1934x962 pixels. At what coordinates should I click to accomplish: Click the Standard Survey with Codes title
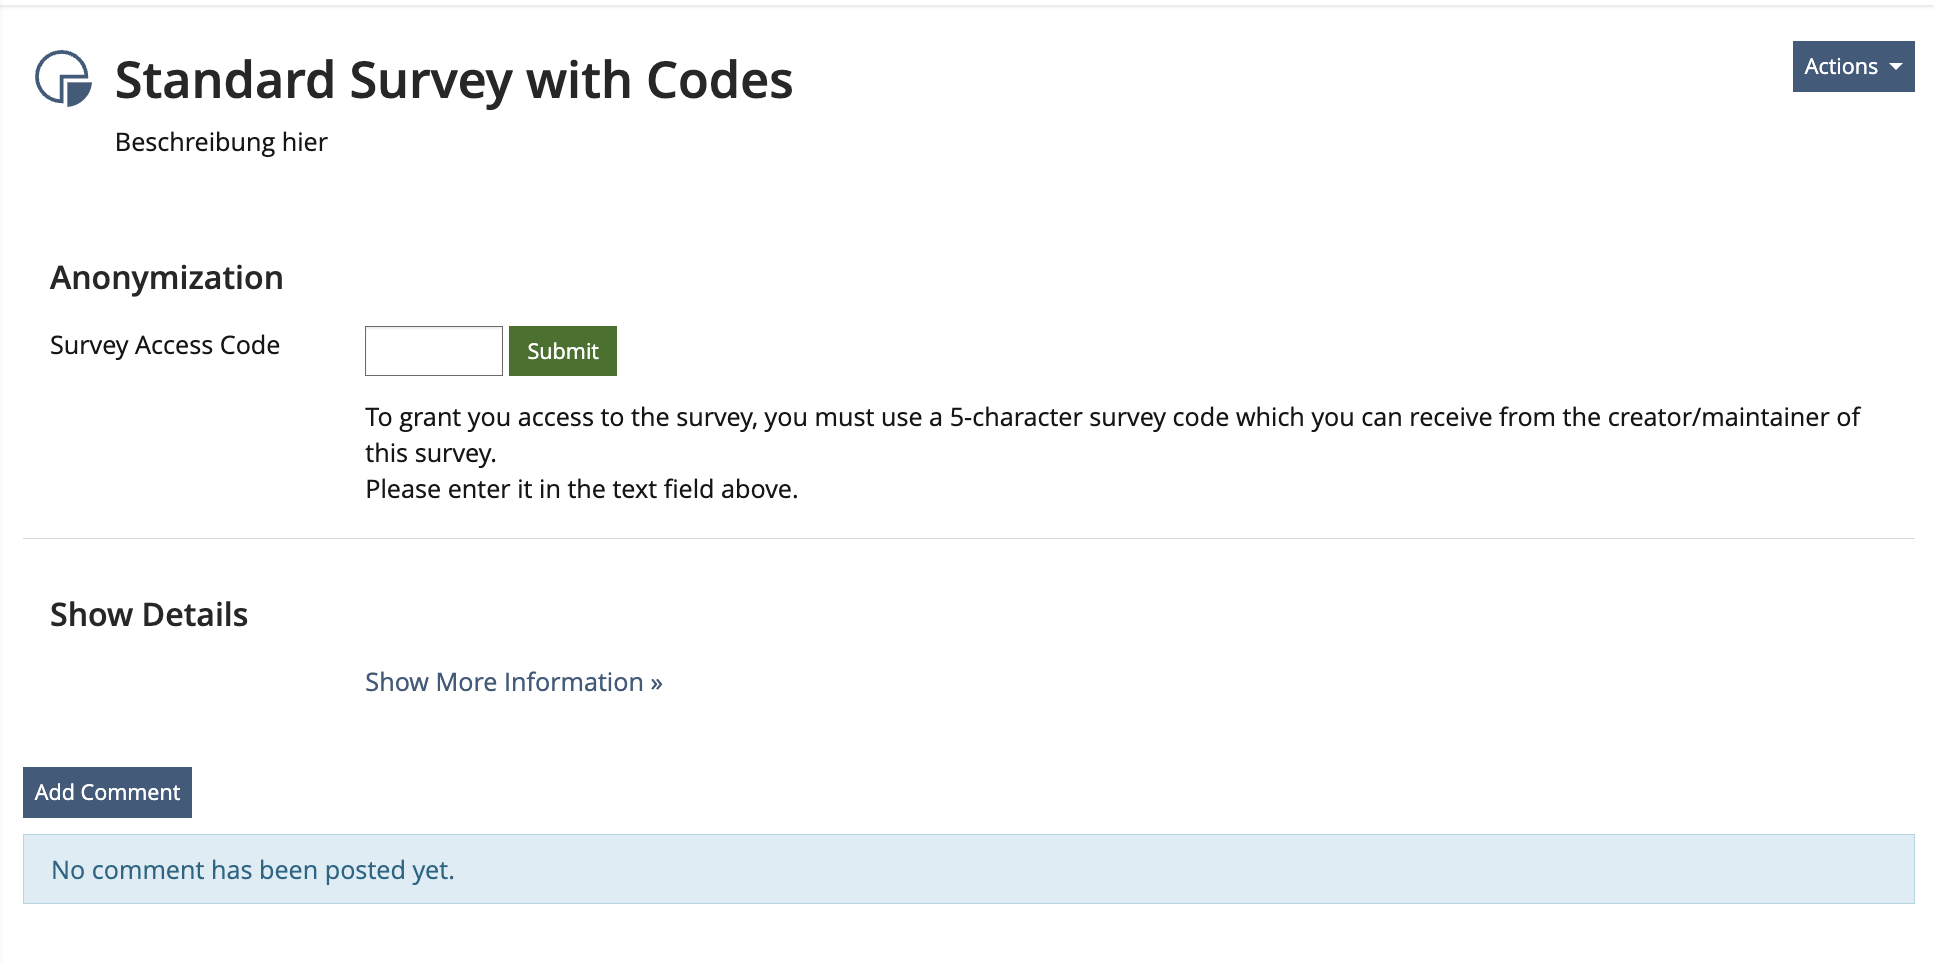[x=453, y=80]
